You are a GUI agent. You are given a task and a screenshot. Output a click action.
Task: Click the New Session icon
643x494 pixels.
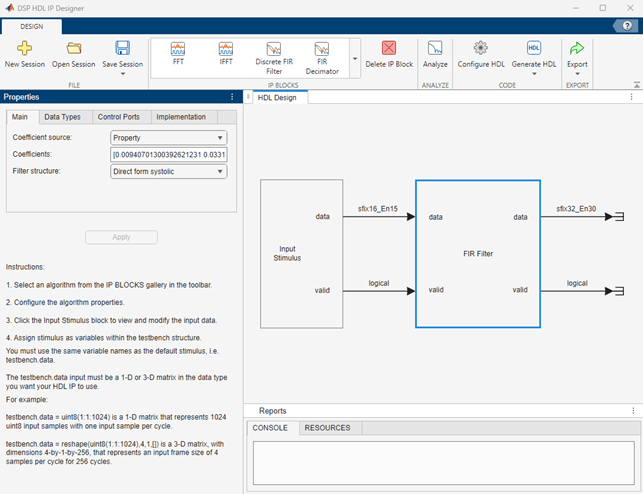tap(24, 48)
